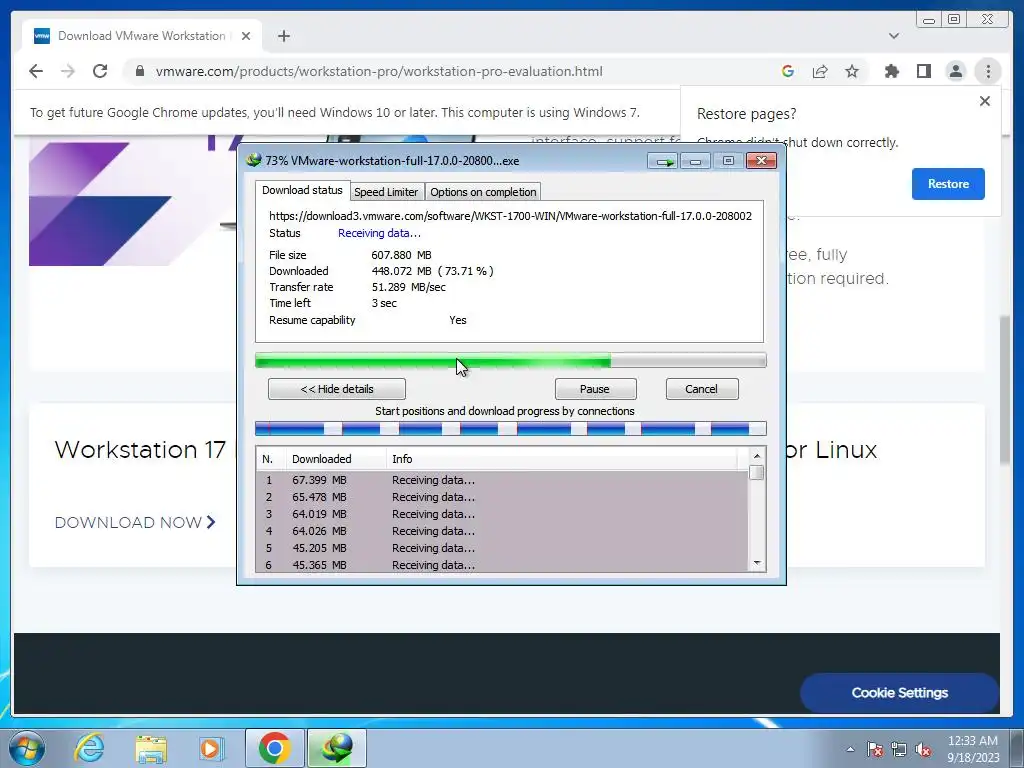Click scroll up arrow in connections list
Image resolution: width=1024 pixels, height=768 pixels.
click(x=757, y=456)
